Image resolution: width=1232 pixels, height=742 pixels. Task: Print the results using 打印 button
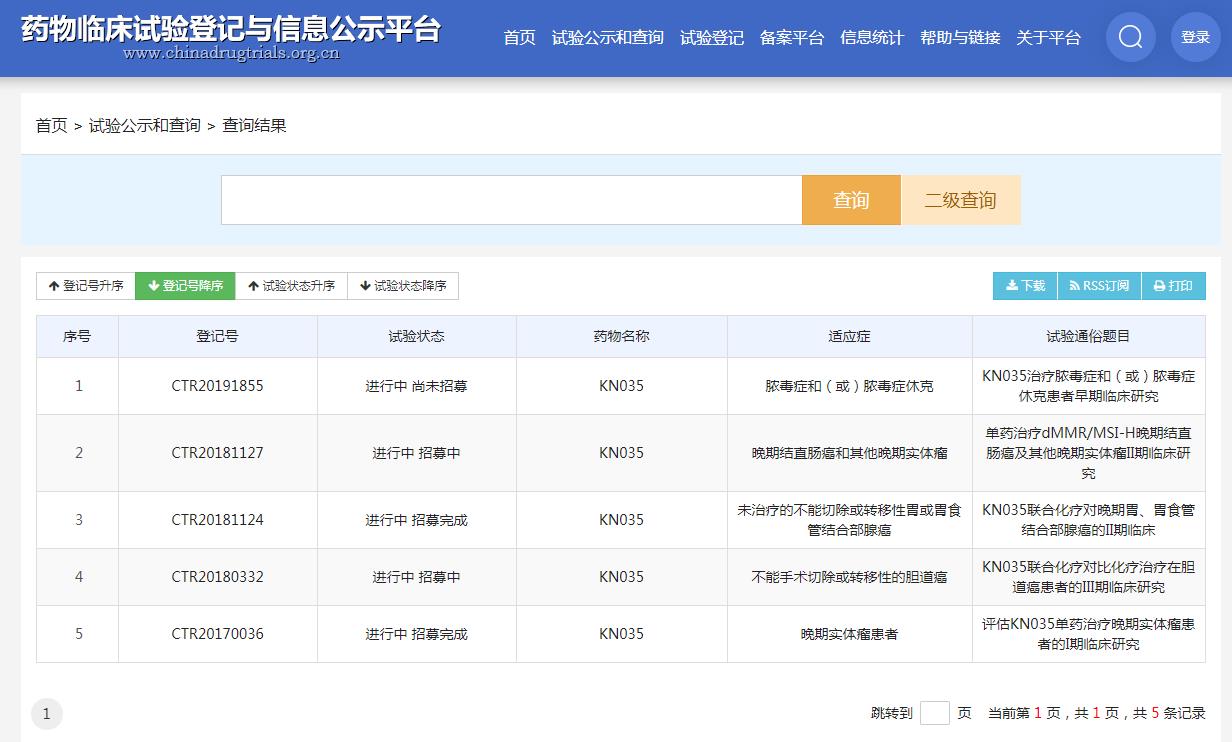click(x=1173, y=286)
